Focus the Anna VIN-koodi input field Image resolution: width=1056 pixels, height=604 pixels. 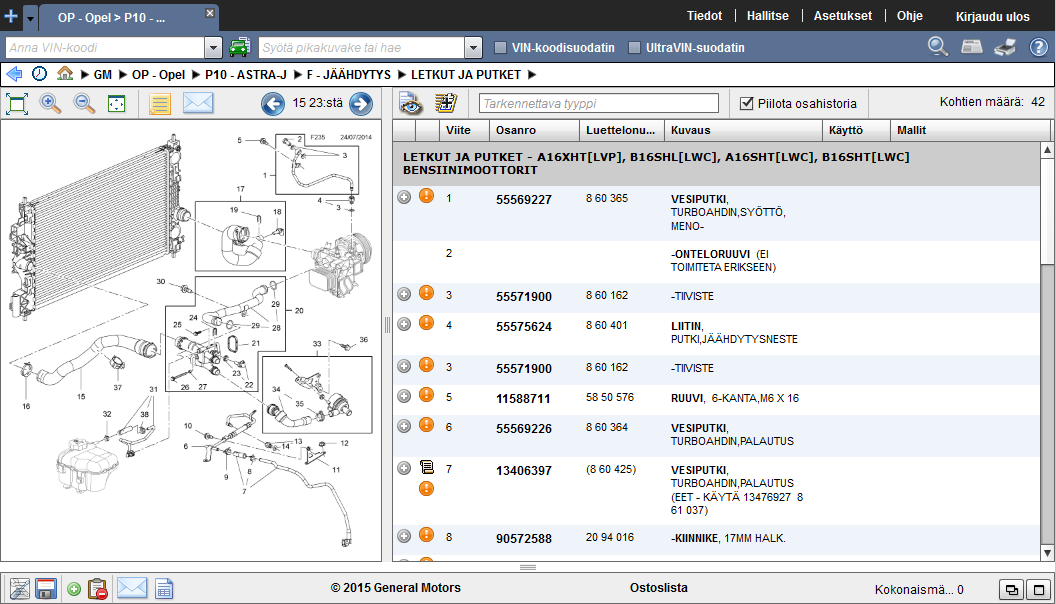105,47
